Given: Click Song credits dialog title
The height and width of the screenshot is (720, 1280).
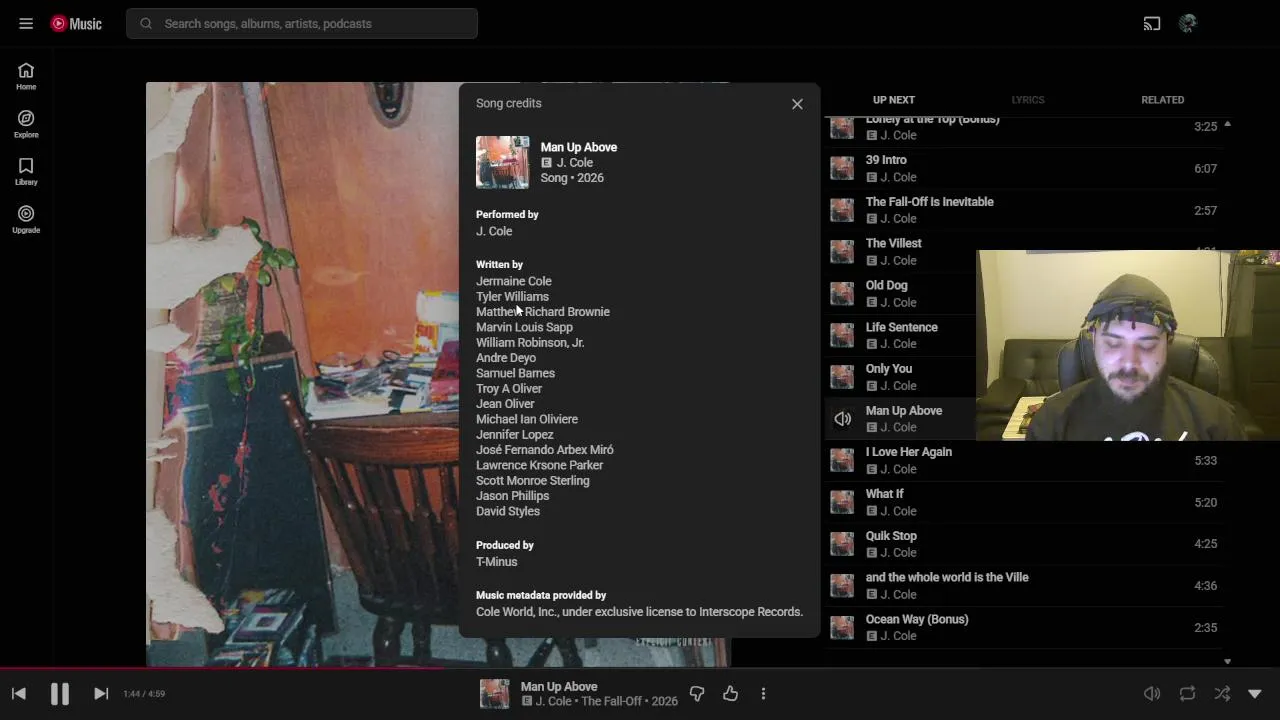Looking at the screenshot, I should [509, 103].
